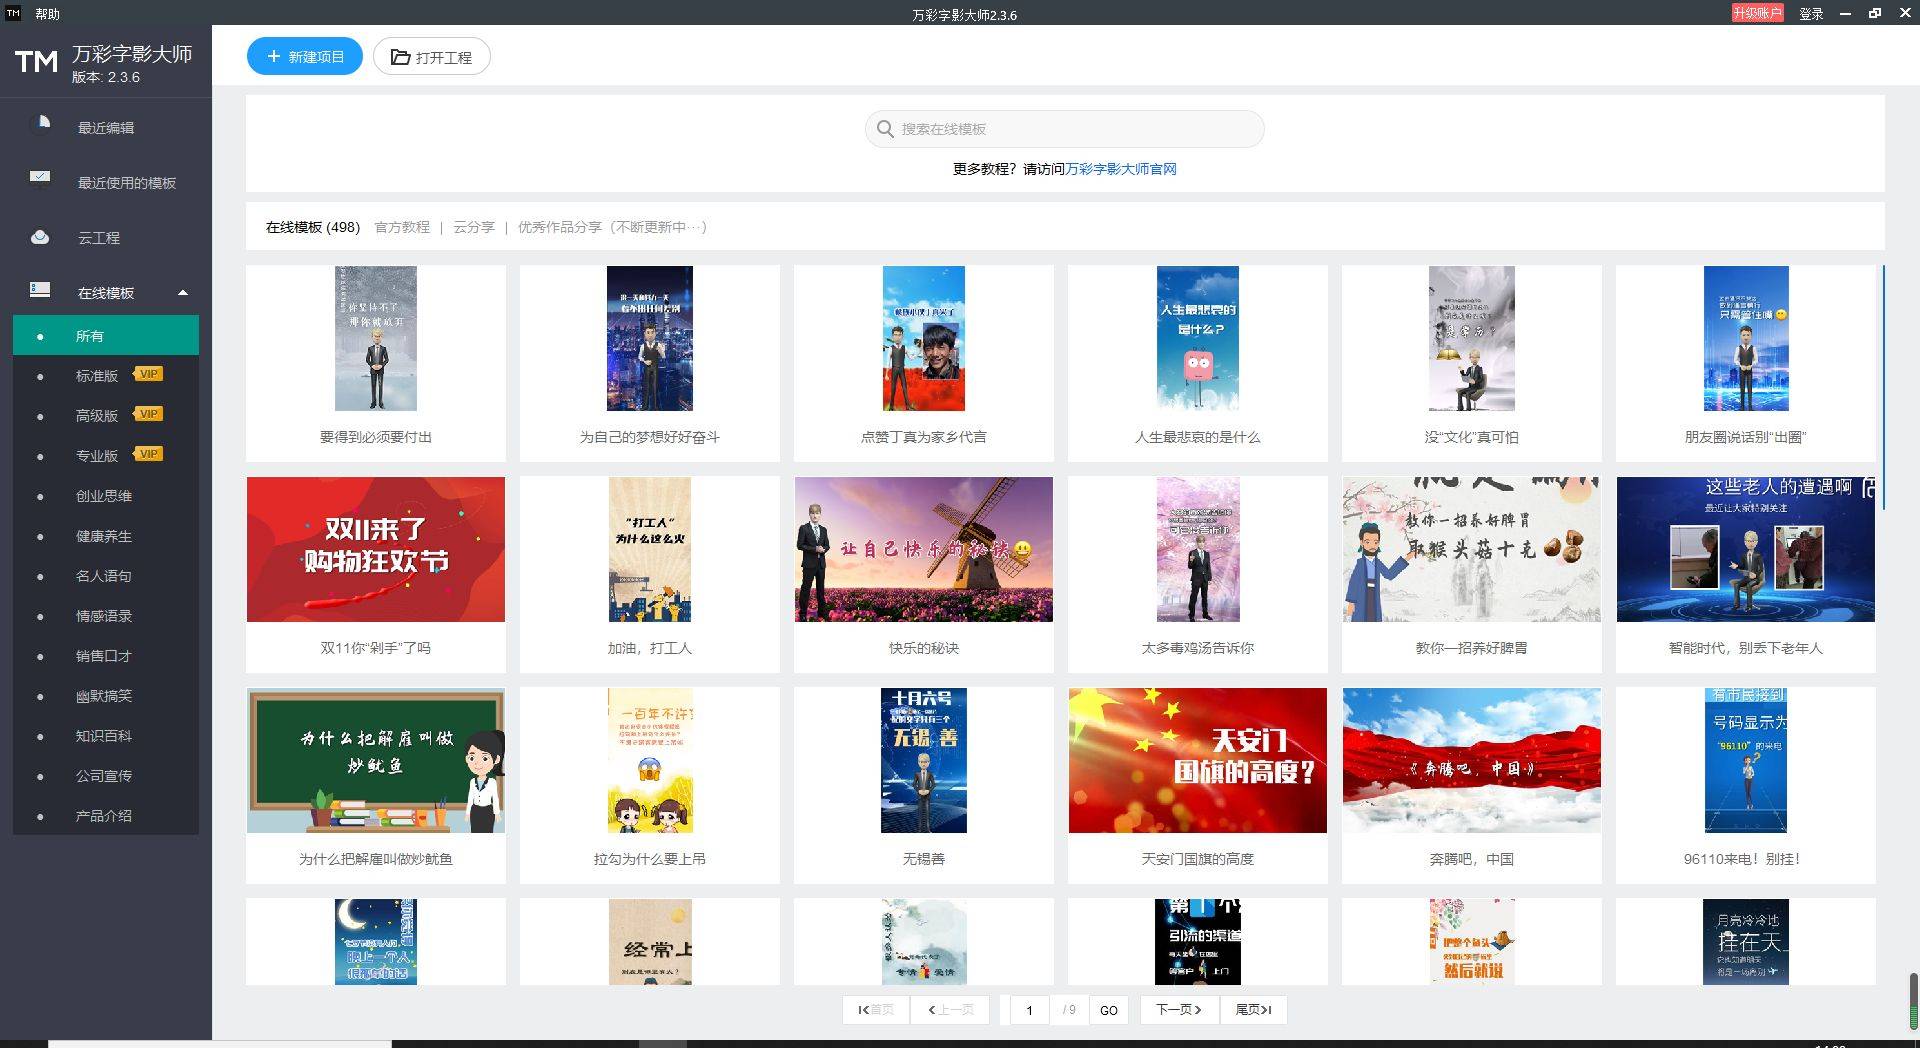Open the 双11你"剁手"了吗 template thumbnail
This screenshot has width=1920, height=1048.
click(376, 549)
